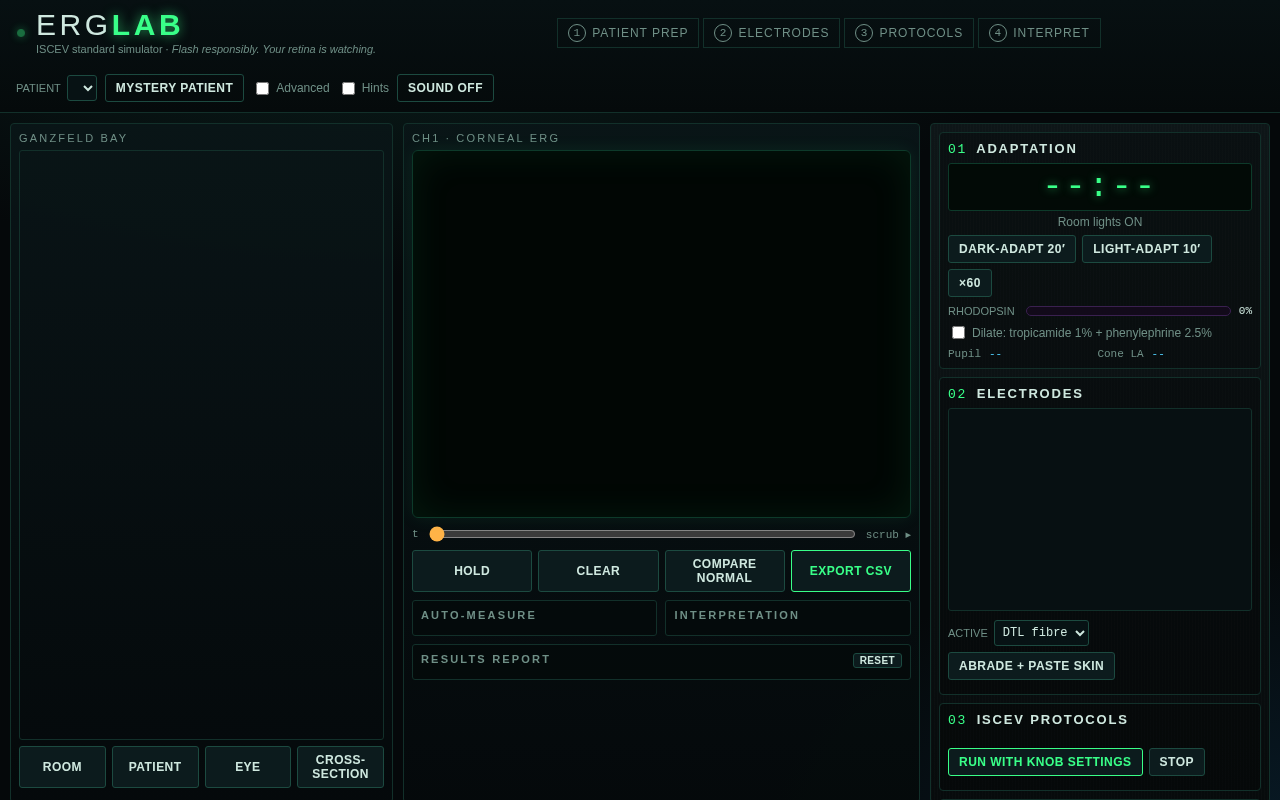Switch to the Protocols step tab
1280x800 pixels.
tap(909, 33)
